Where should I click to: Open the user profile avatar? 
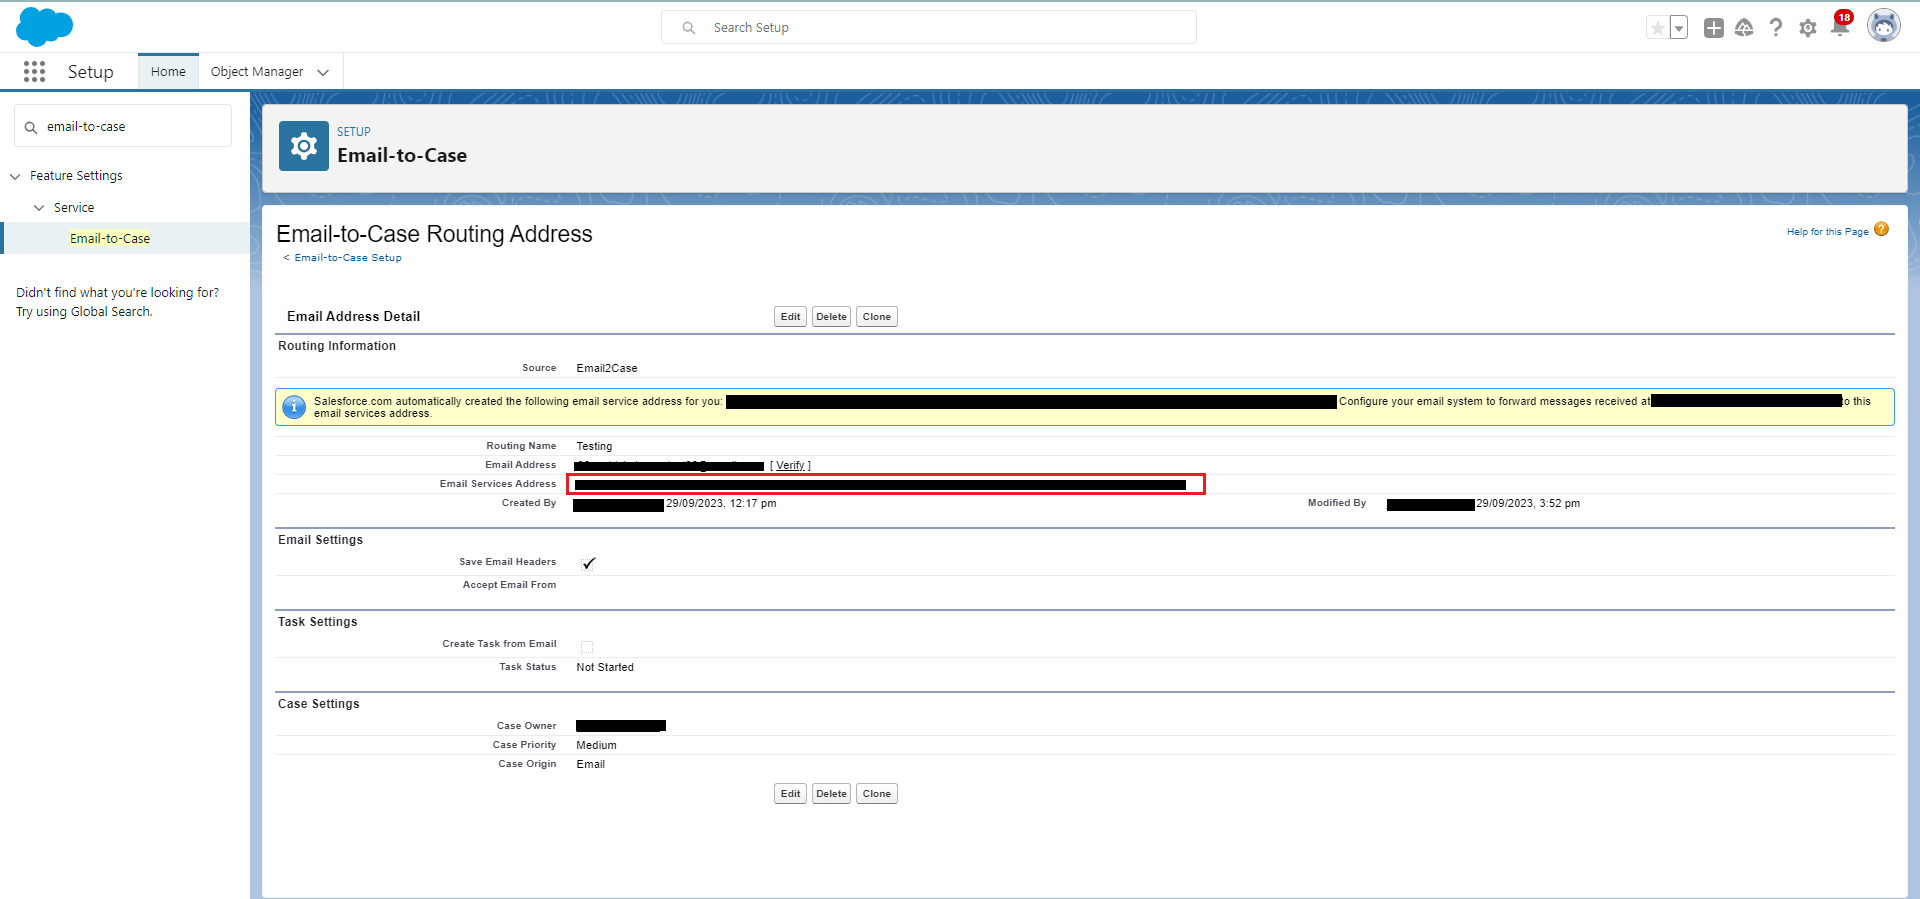tap(1883, 27)
